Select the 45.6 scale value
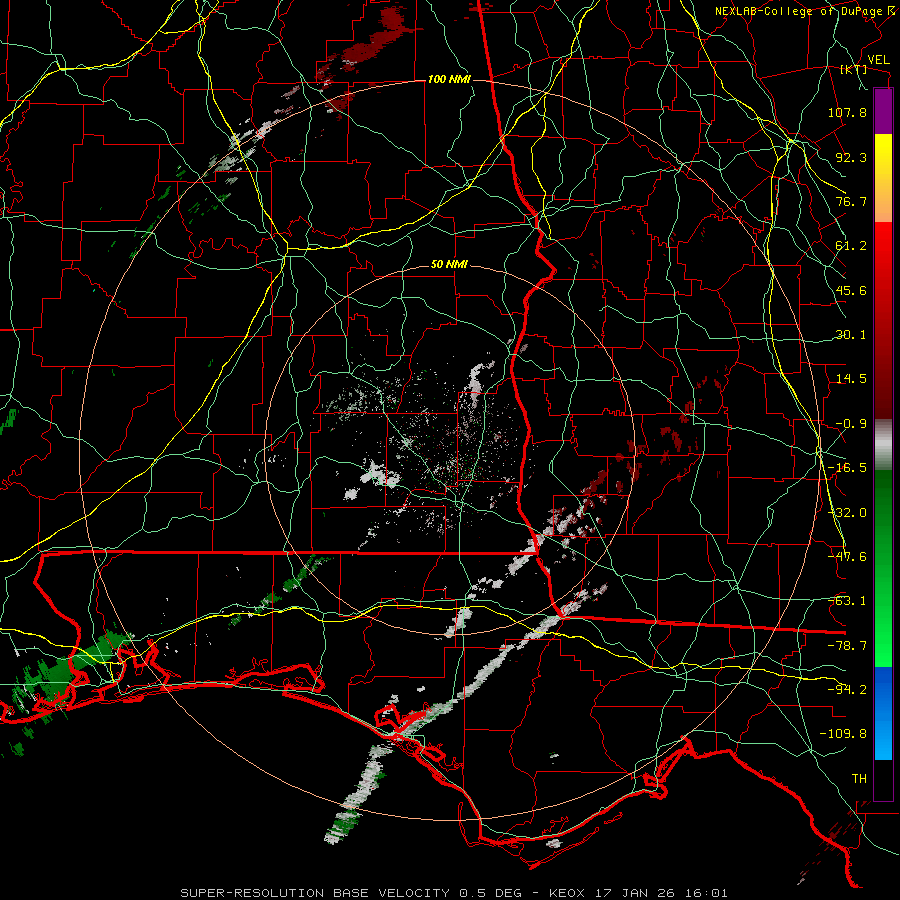The height and width of the screenshot is (900, 900). click(851, 290)
